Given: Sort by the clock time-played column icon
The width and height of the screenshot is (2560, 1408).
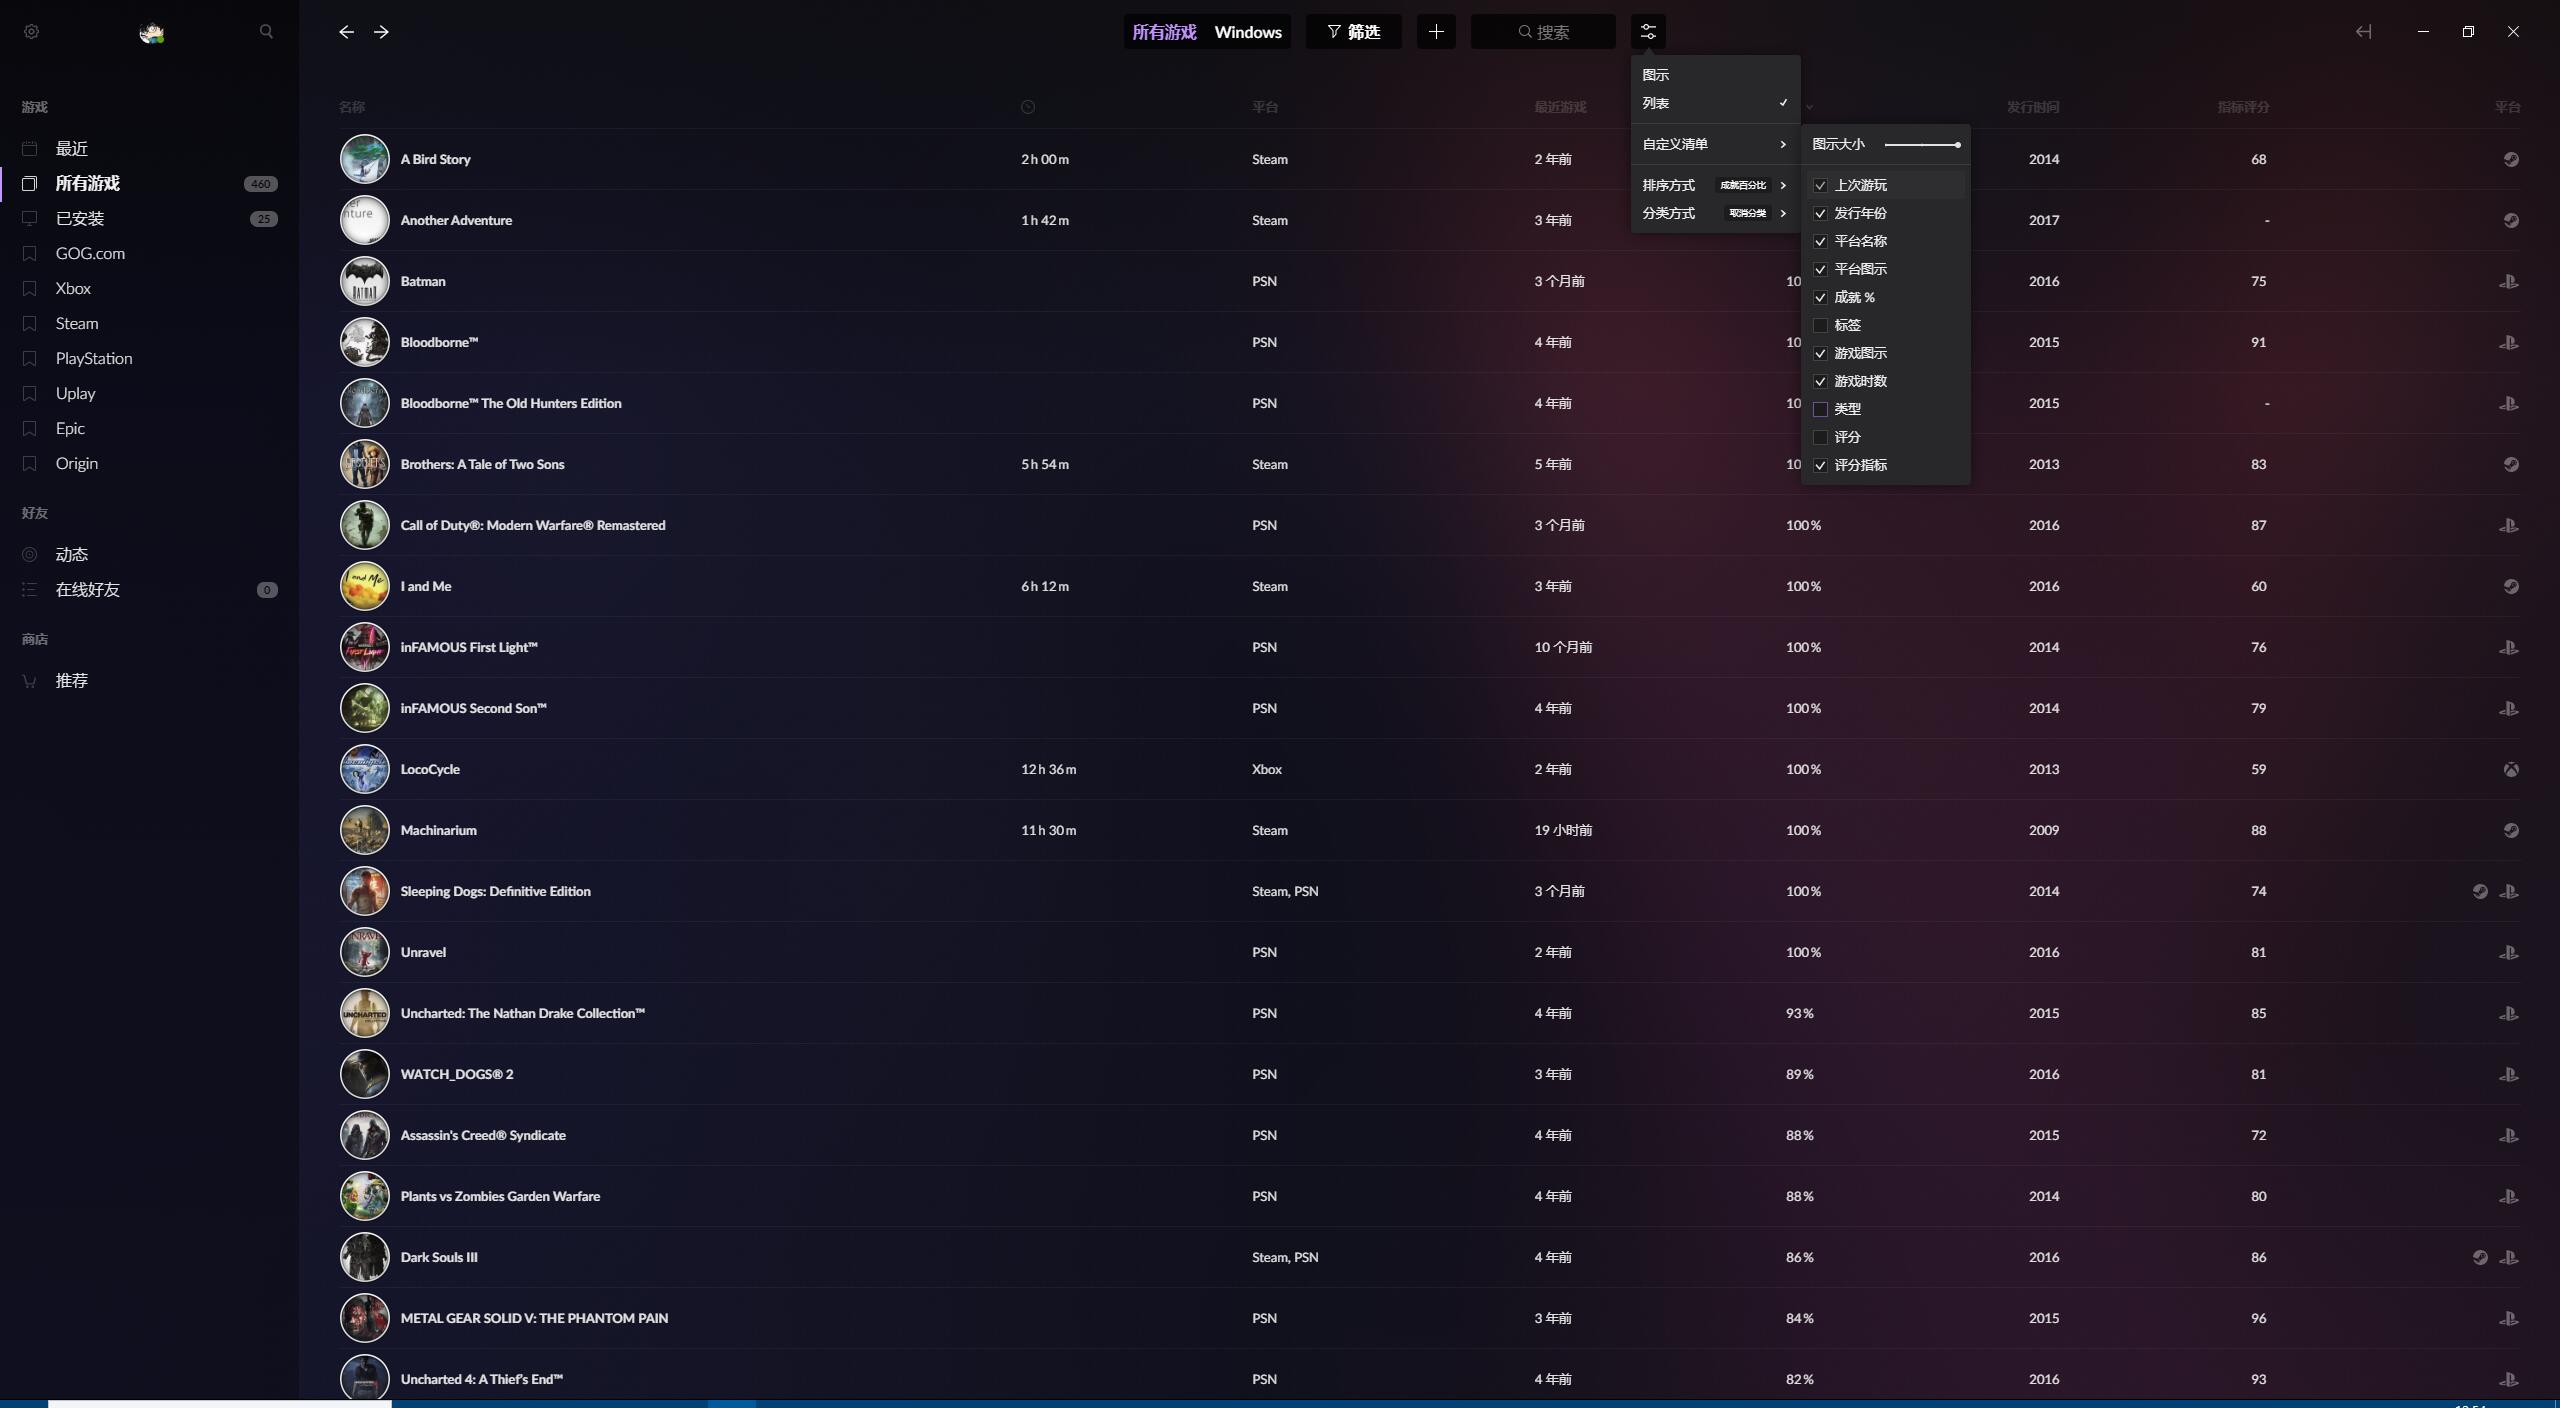Looking at the screenshot, I should tap(1028, 107).
